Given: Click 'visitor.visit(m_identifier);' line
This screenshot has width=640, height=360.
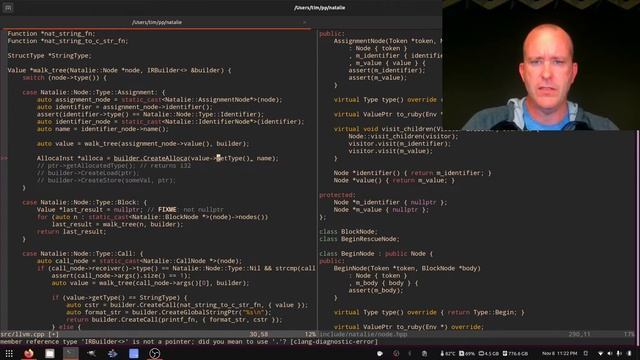Looking at the screenshot, I should click(x=400, y=143).
